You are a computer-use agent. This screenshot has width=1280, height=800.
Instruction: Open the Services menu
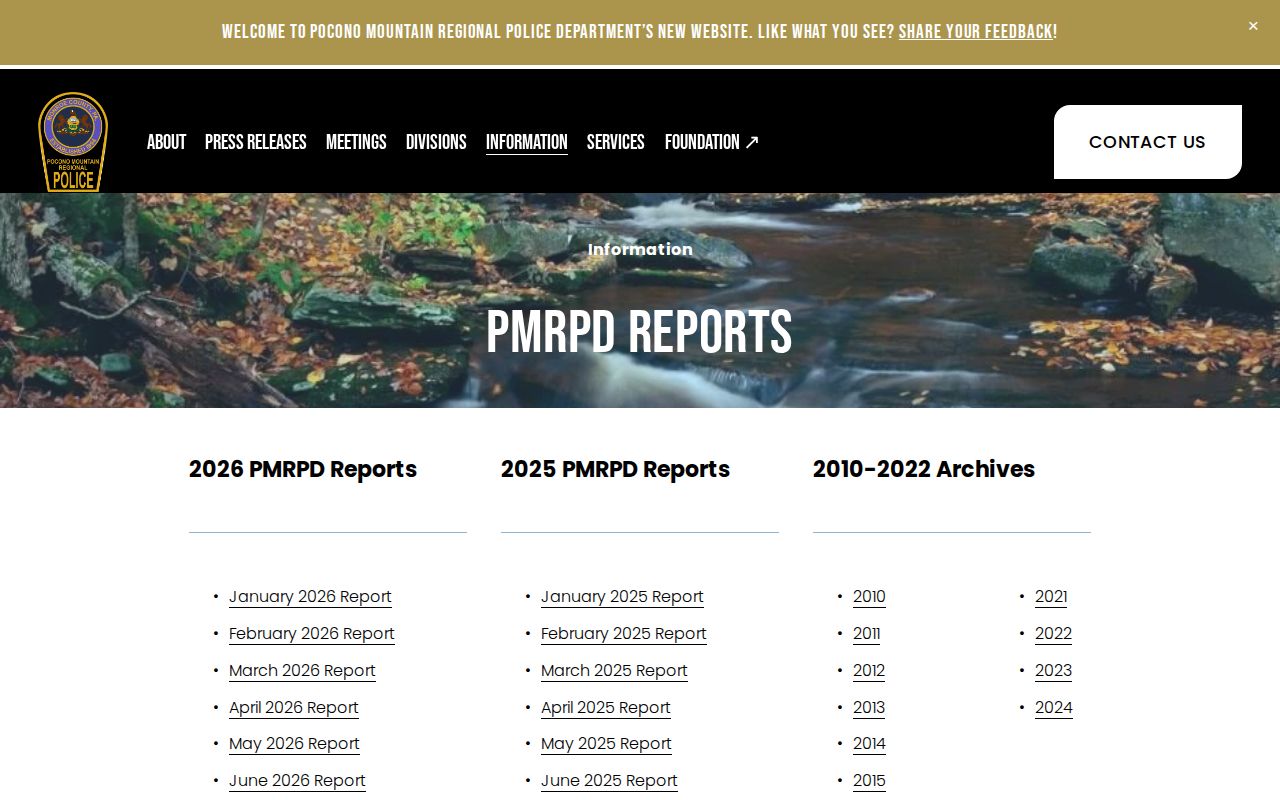pyautogui.click(x=616, y=142)
